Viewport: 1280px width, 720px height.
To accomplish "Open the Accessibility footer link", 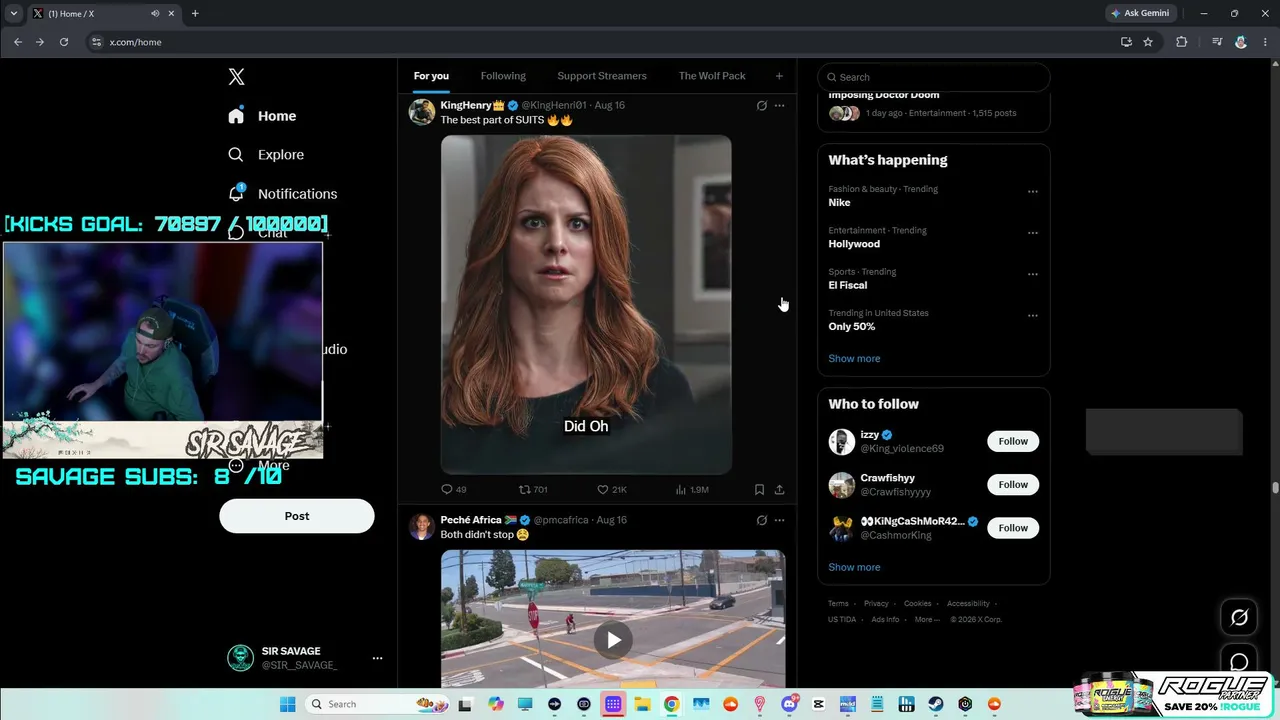I will 968,603.
